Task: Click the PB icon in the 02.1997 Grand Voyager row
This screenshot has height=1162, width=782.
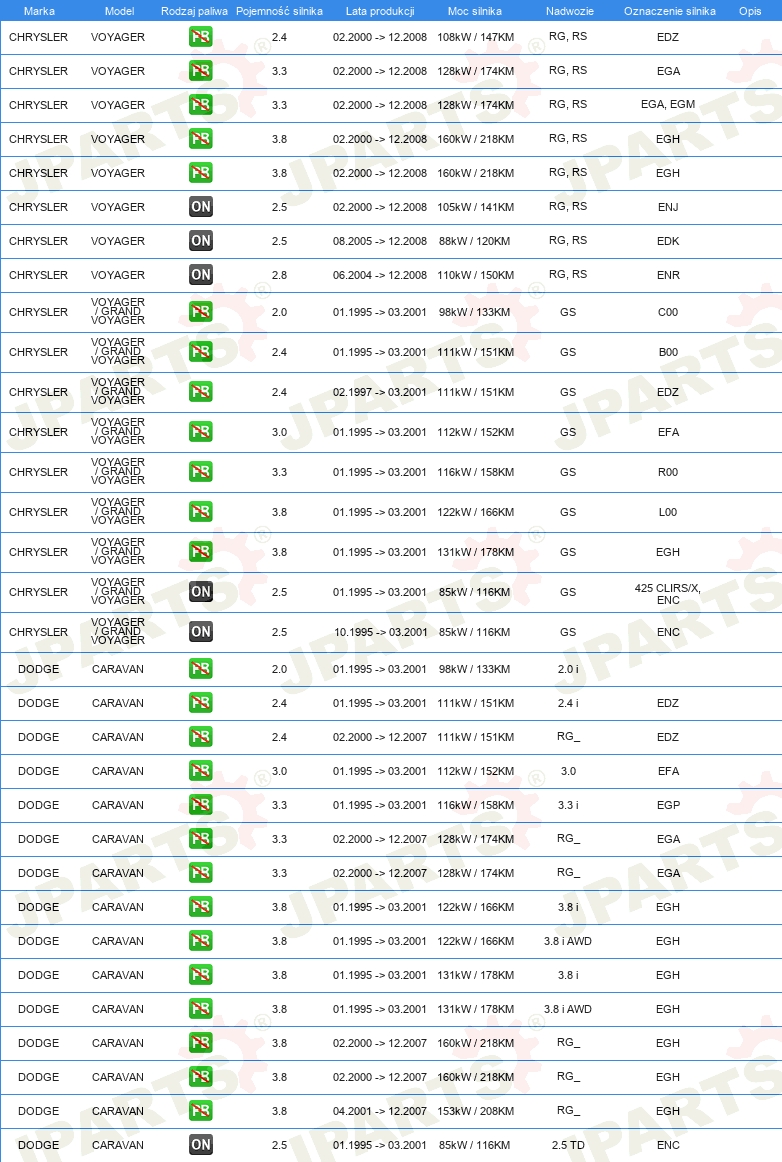Action: [201, 392]
